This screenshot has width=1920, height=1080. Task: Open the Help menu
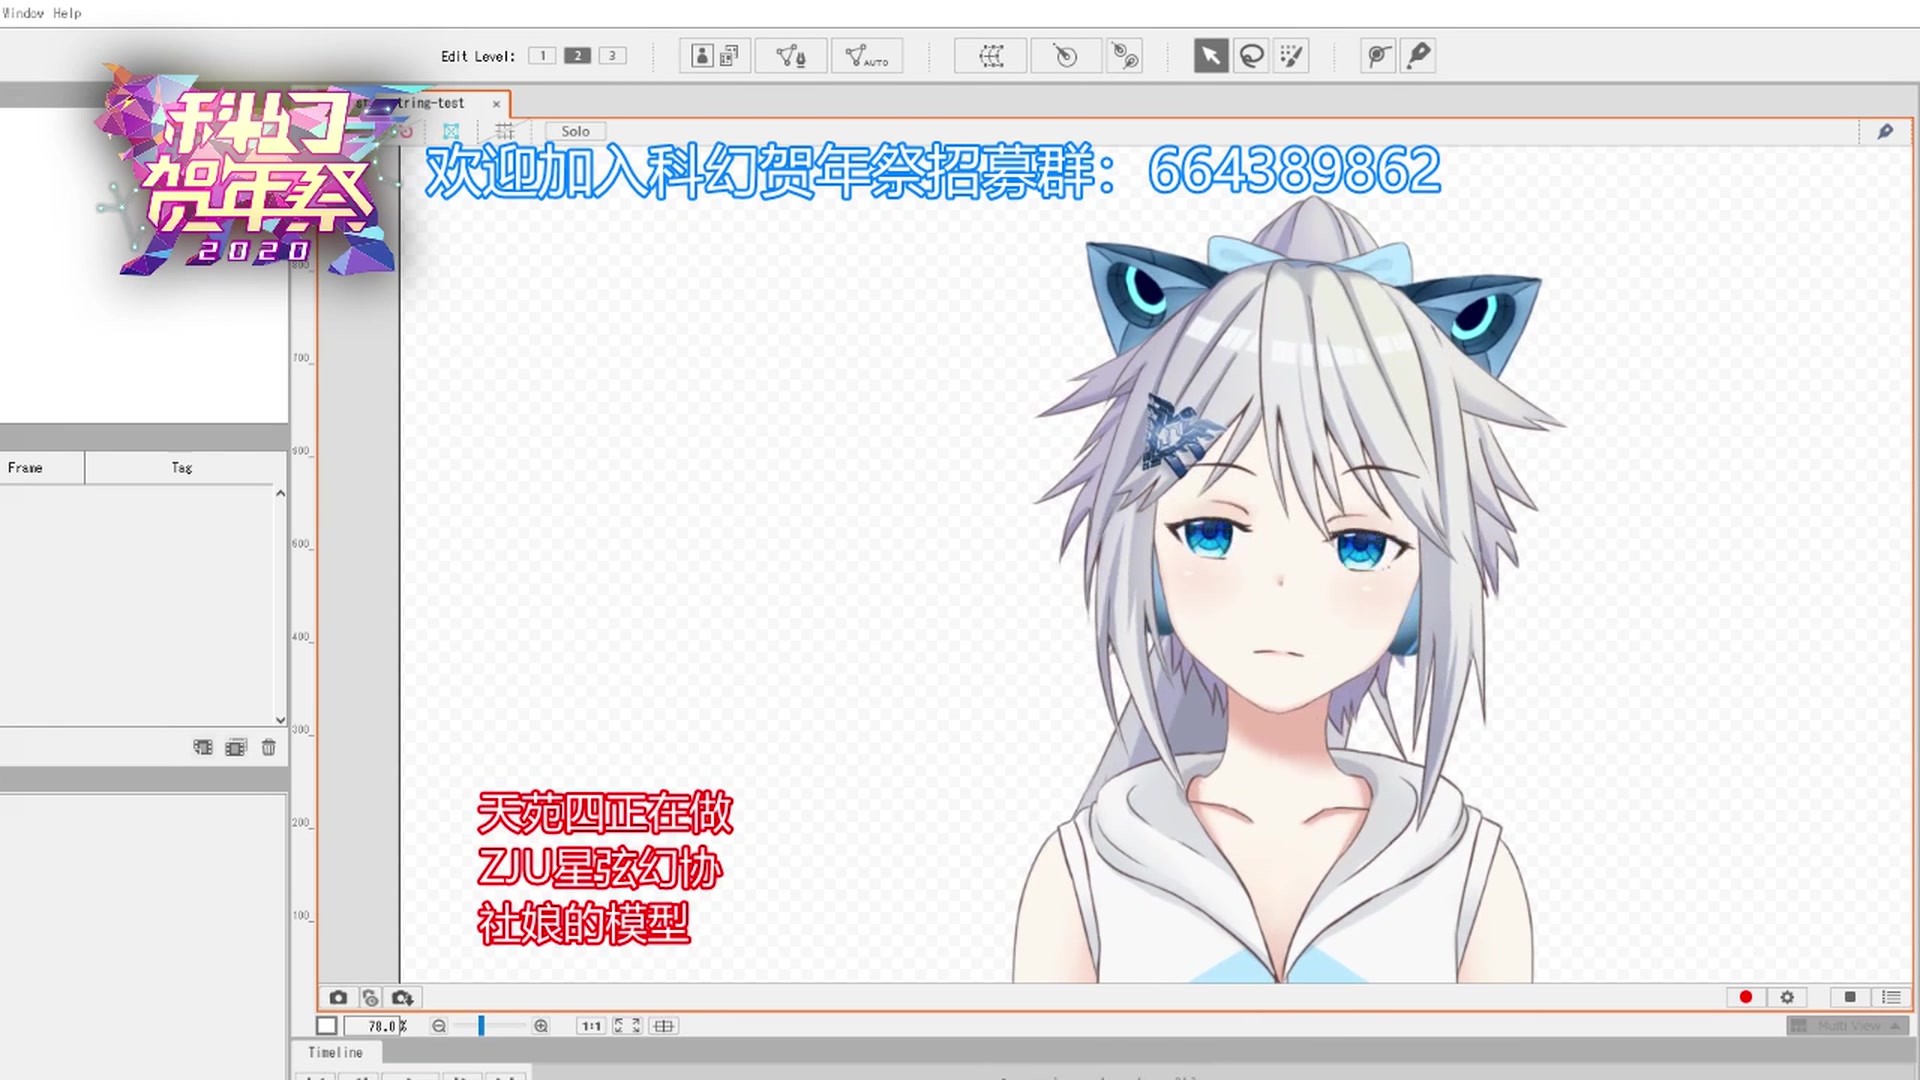pyautogui.click(x=67, y=13)
